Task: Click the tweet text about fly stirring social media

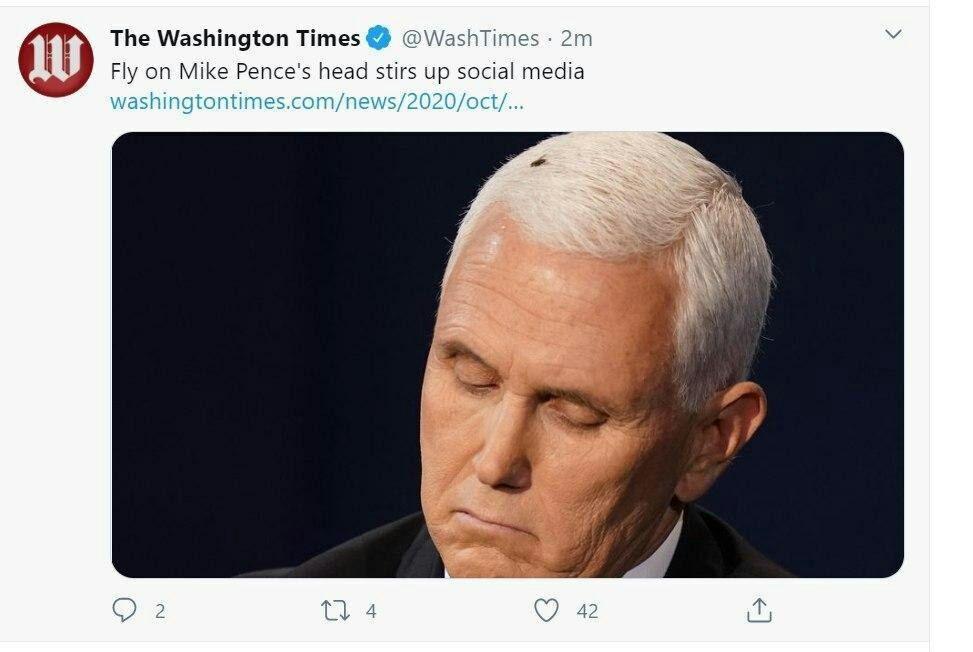Action: pyautogui.click(x=347, y=71)
